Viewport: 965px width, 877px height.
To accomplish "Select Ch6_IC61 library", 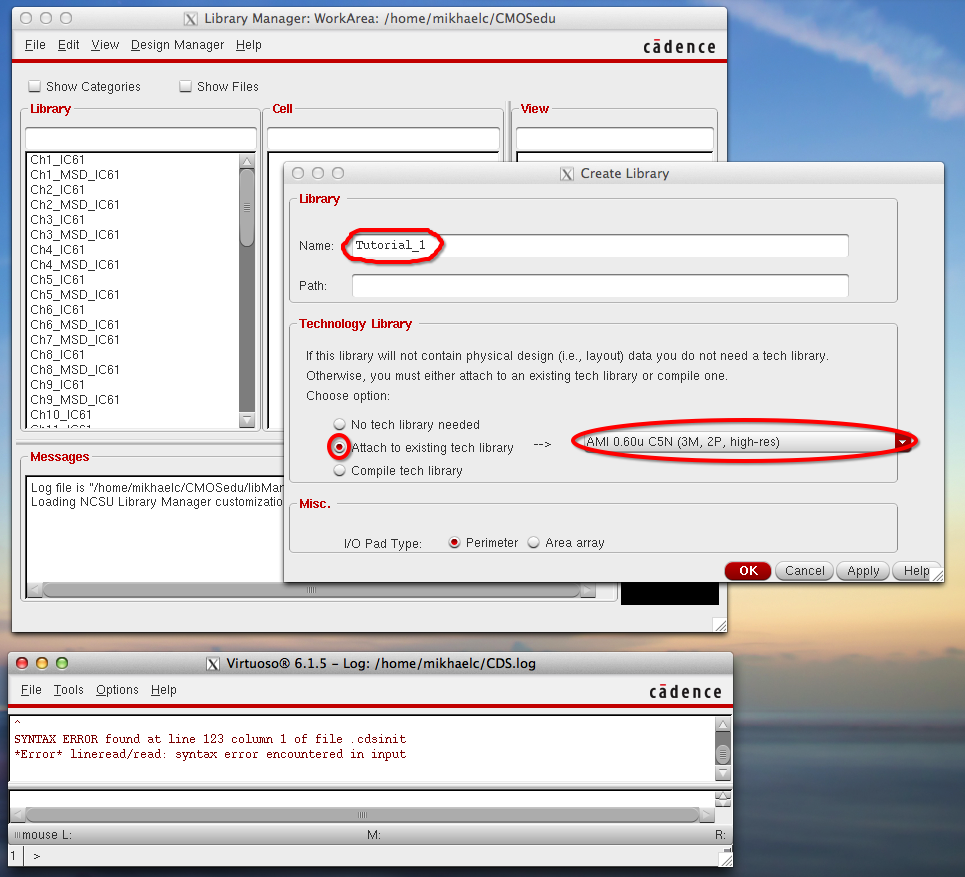I will [57, 310].
